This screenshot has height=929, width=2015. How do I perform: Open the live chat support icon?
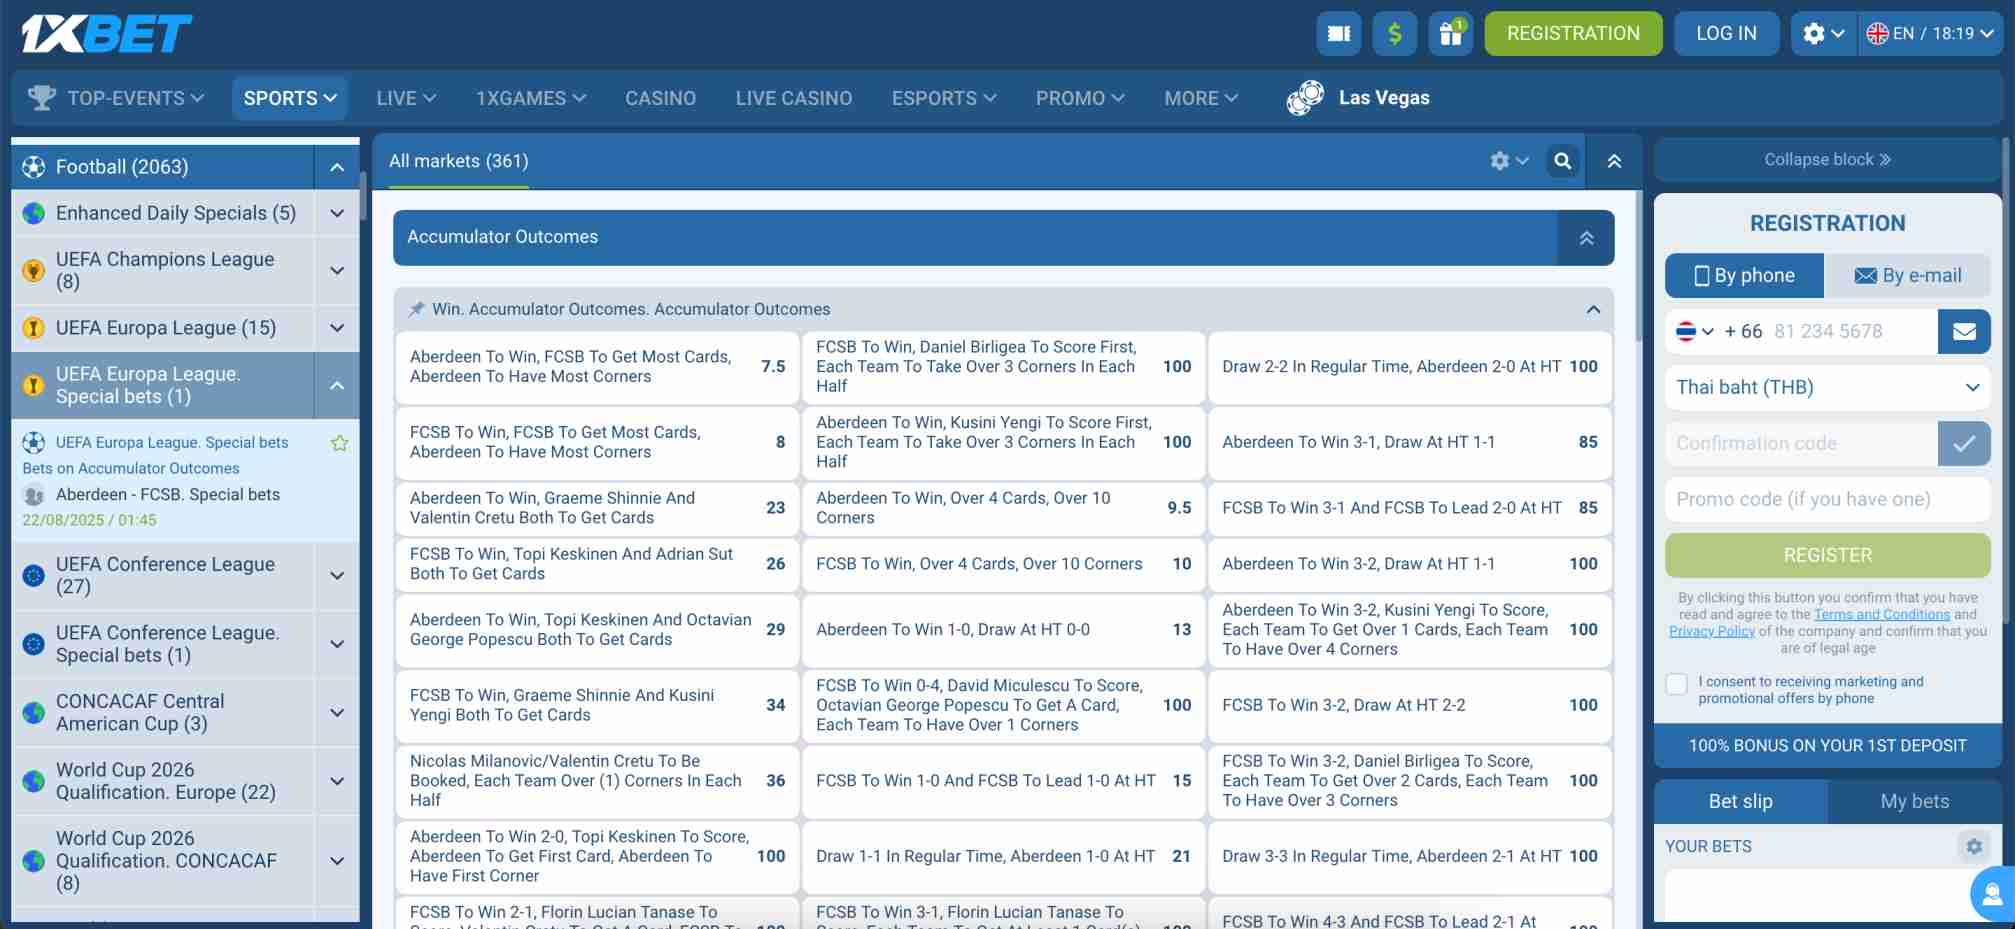point(1992,894)
